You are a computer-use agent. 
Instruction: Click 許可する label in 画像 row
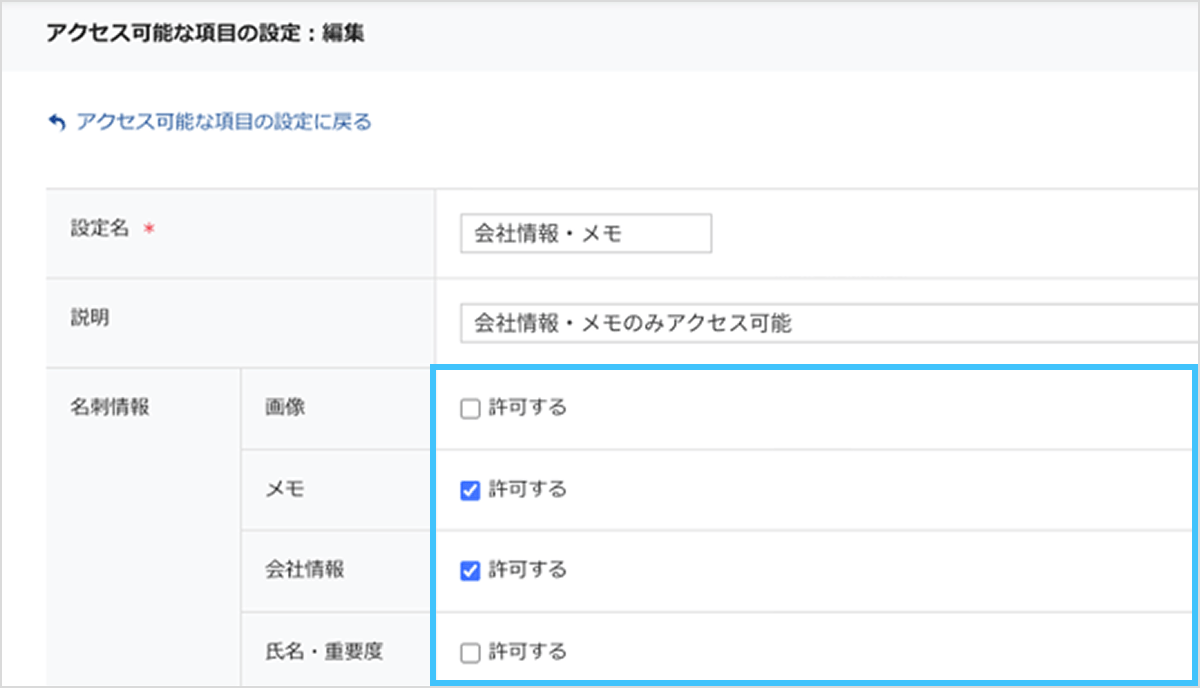(x=527, y=408)
